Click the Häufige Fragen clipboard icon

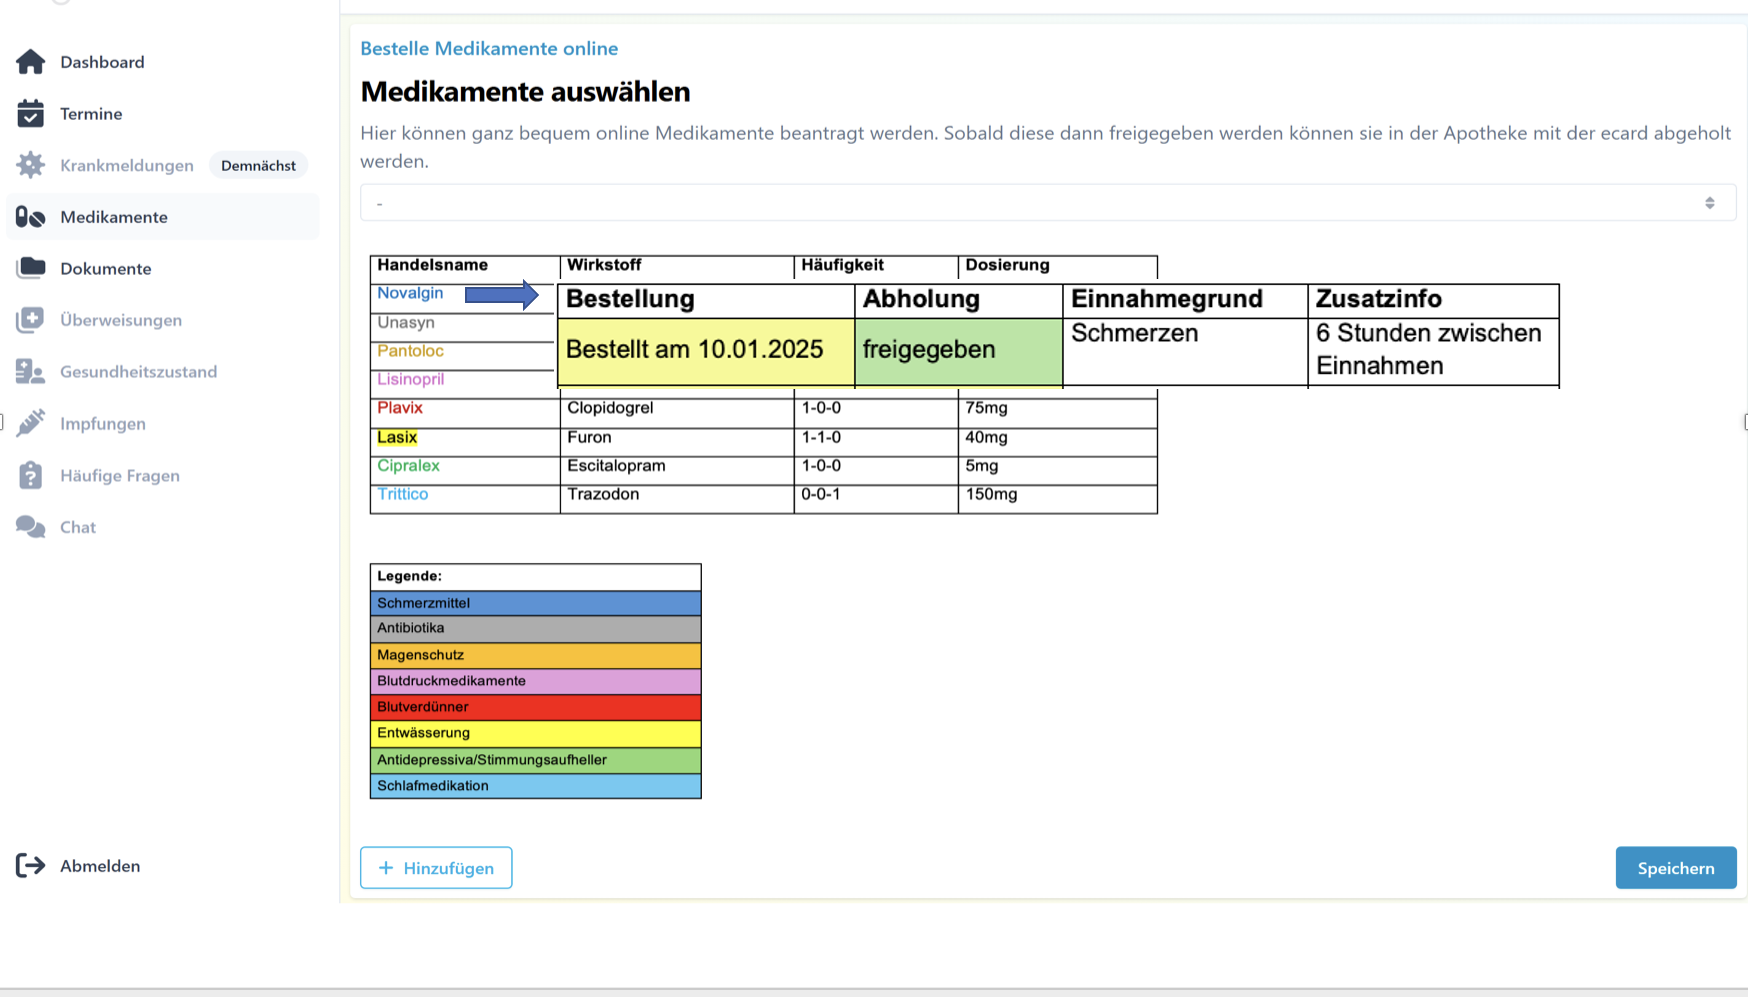pos(30,475)
